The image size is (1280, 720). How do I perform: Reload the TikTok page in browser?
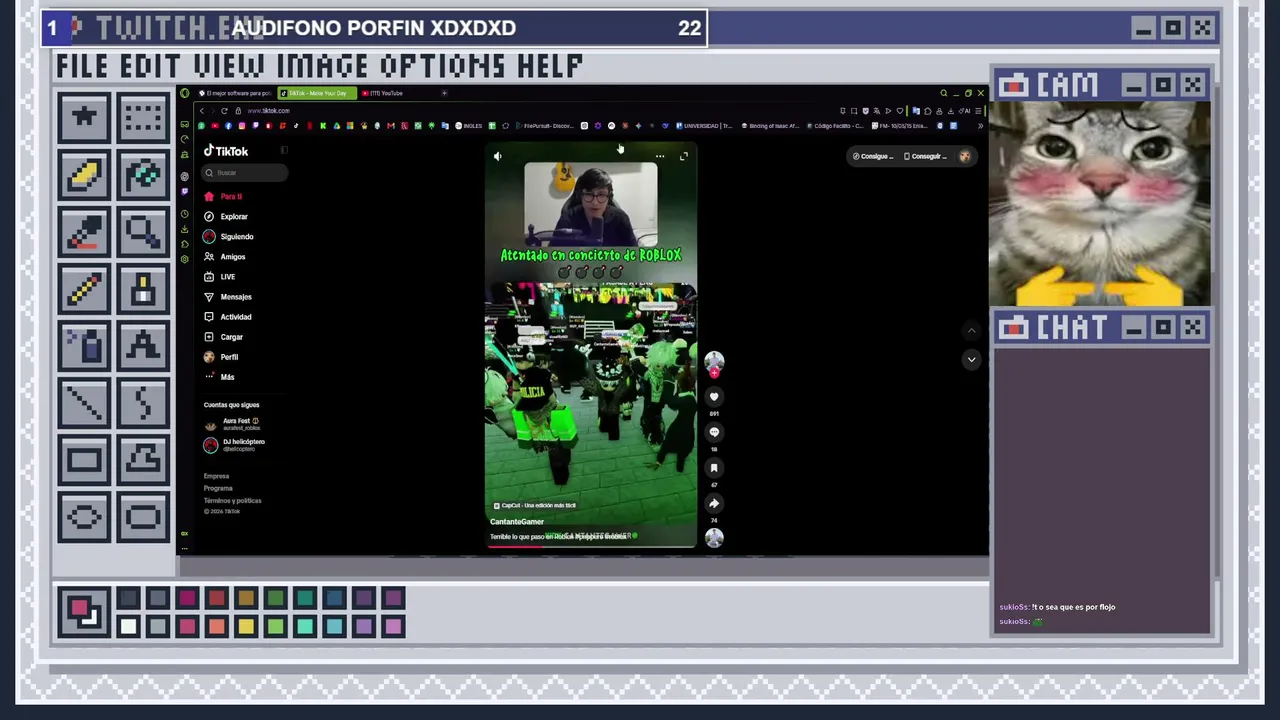(224, 110)
